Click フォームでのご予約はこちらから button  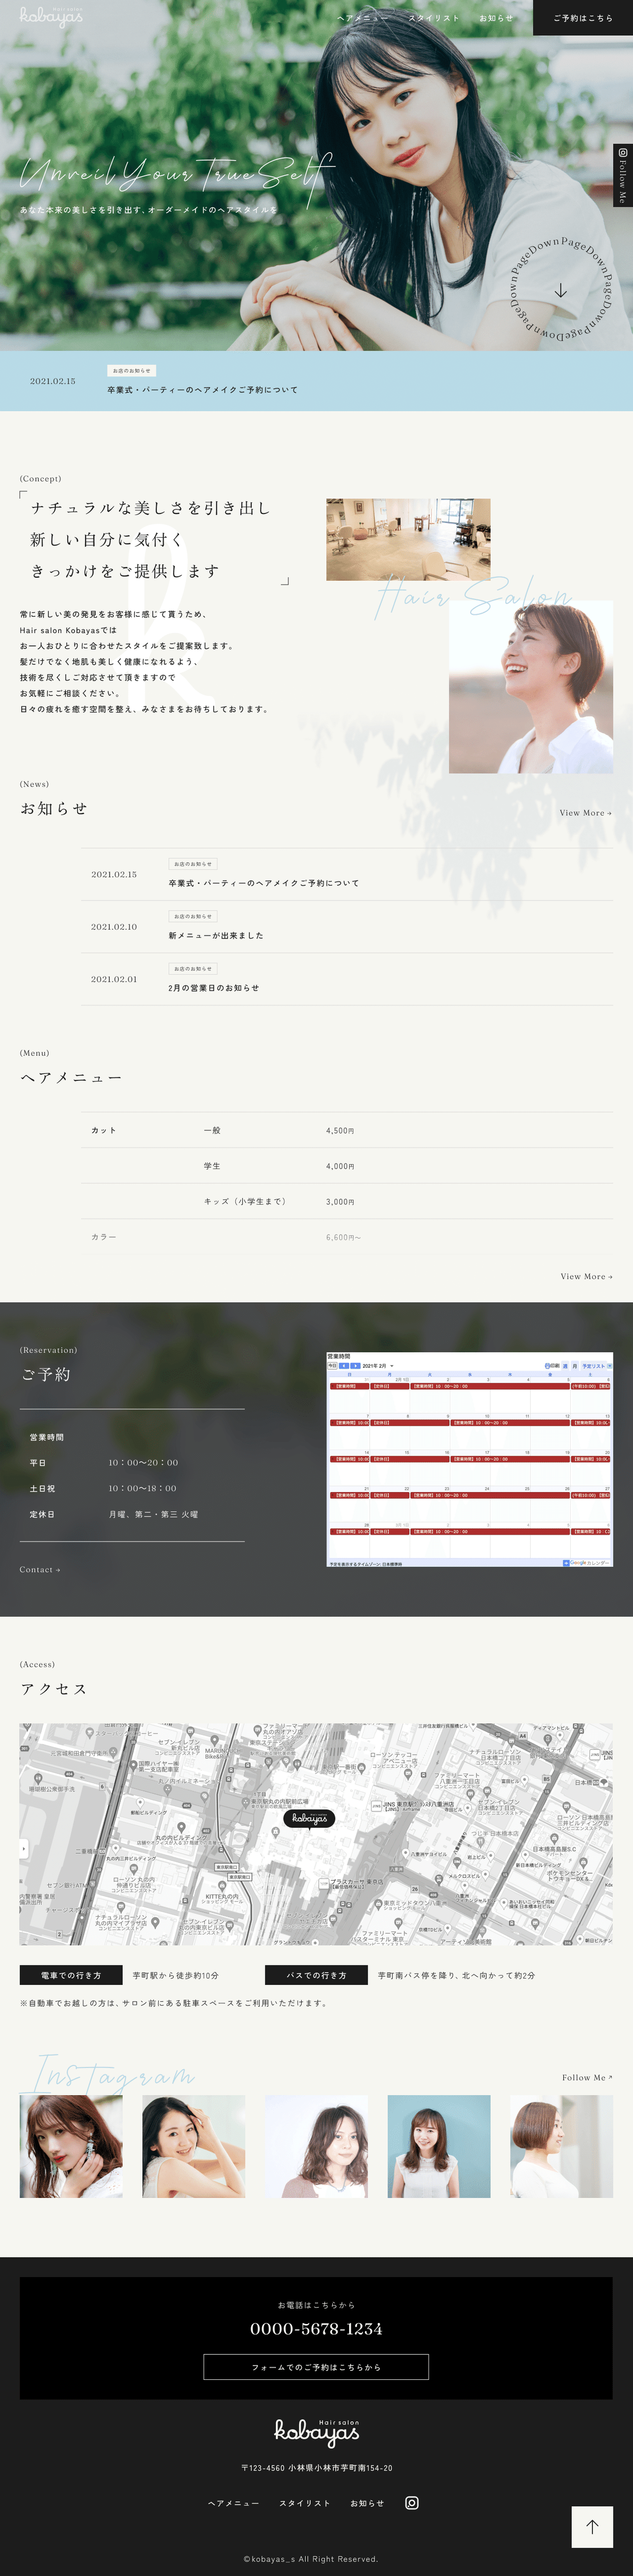coord(316,2367)
